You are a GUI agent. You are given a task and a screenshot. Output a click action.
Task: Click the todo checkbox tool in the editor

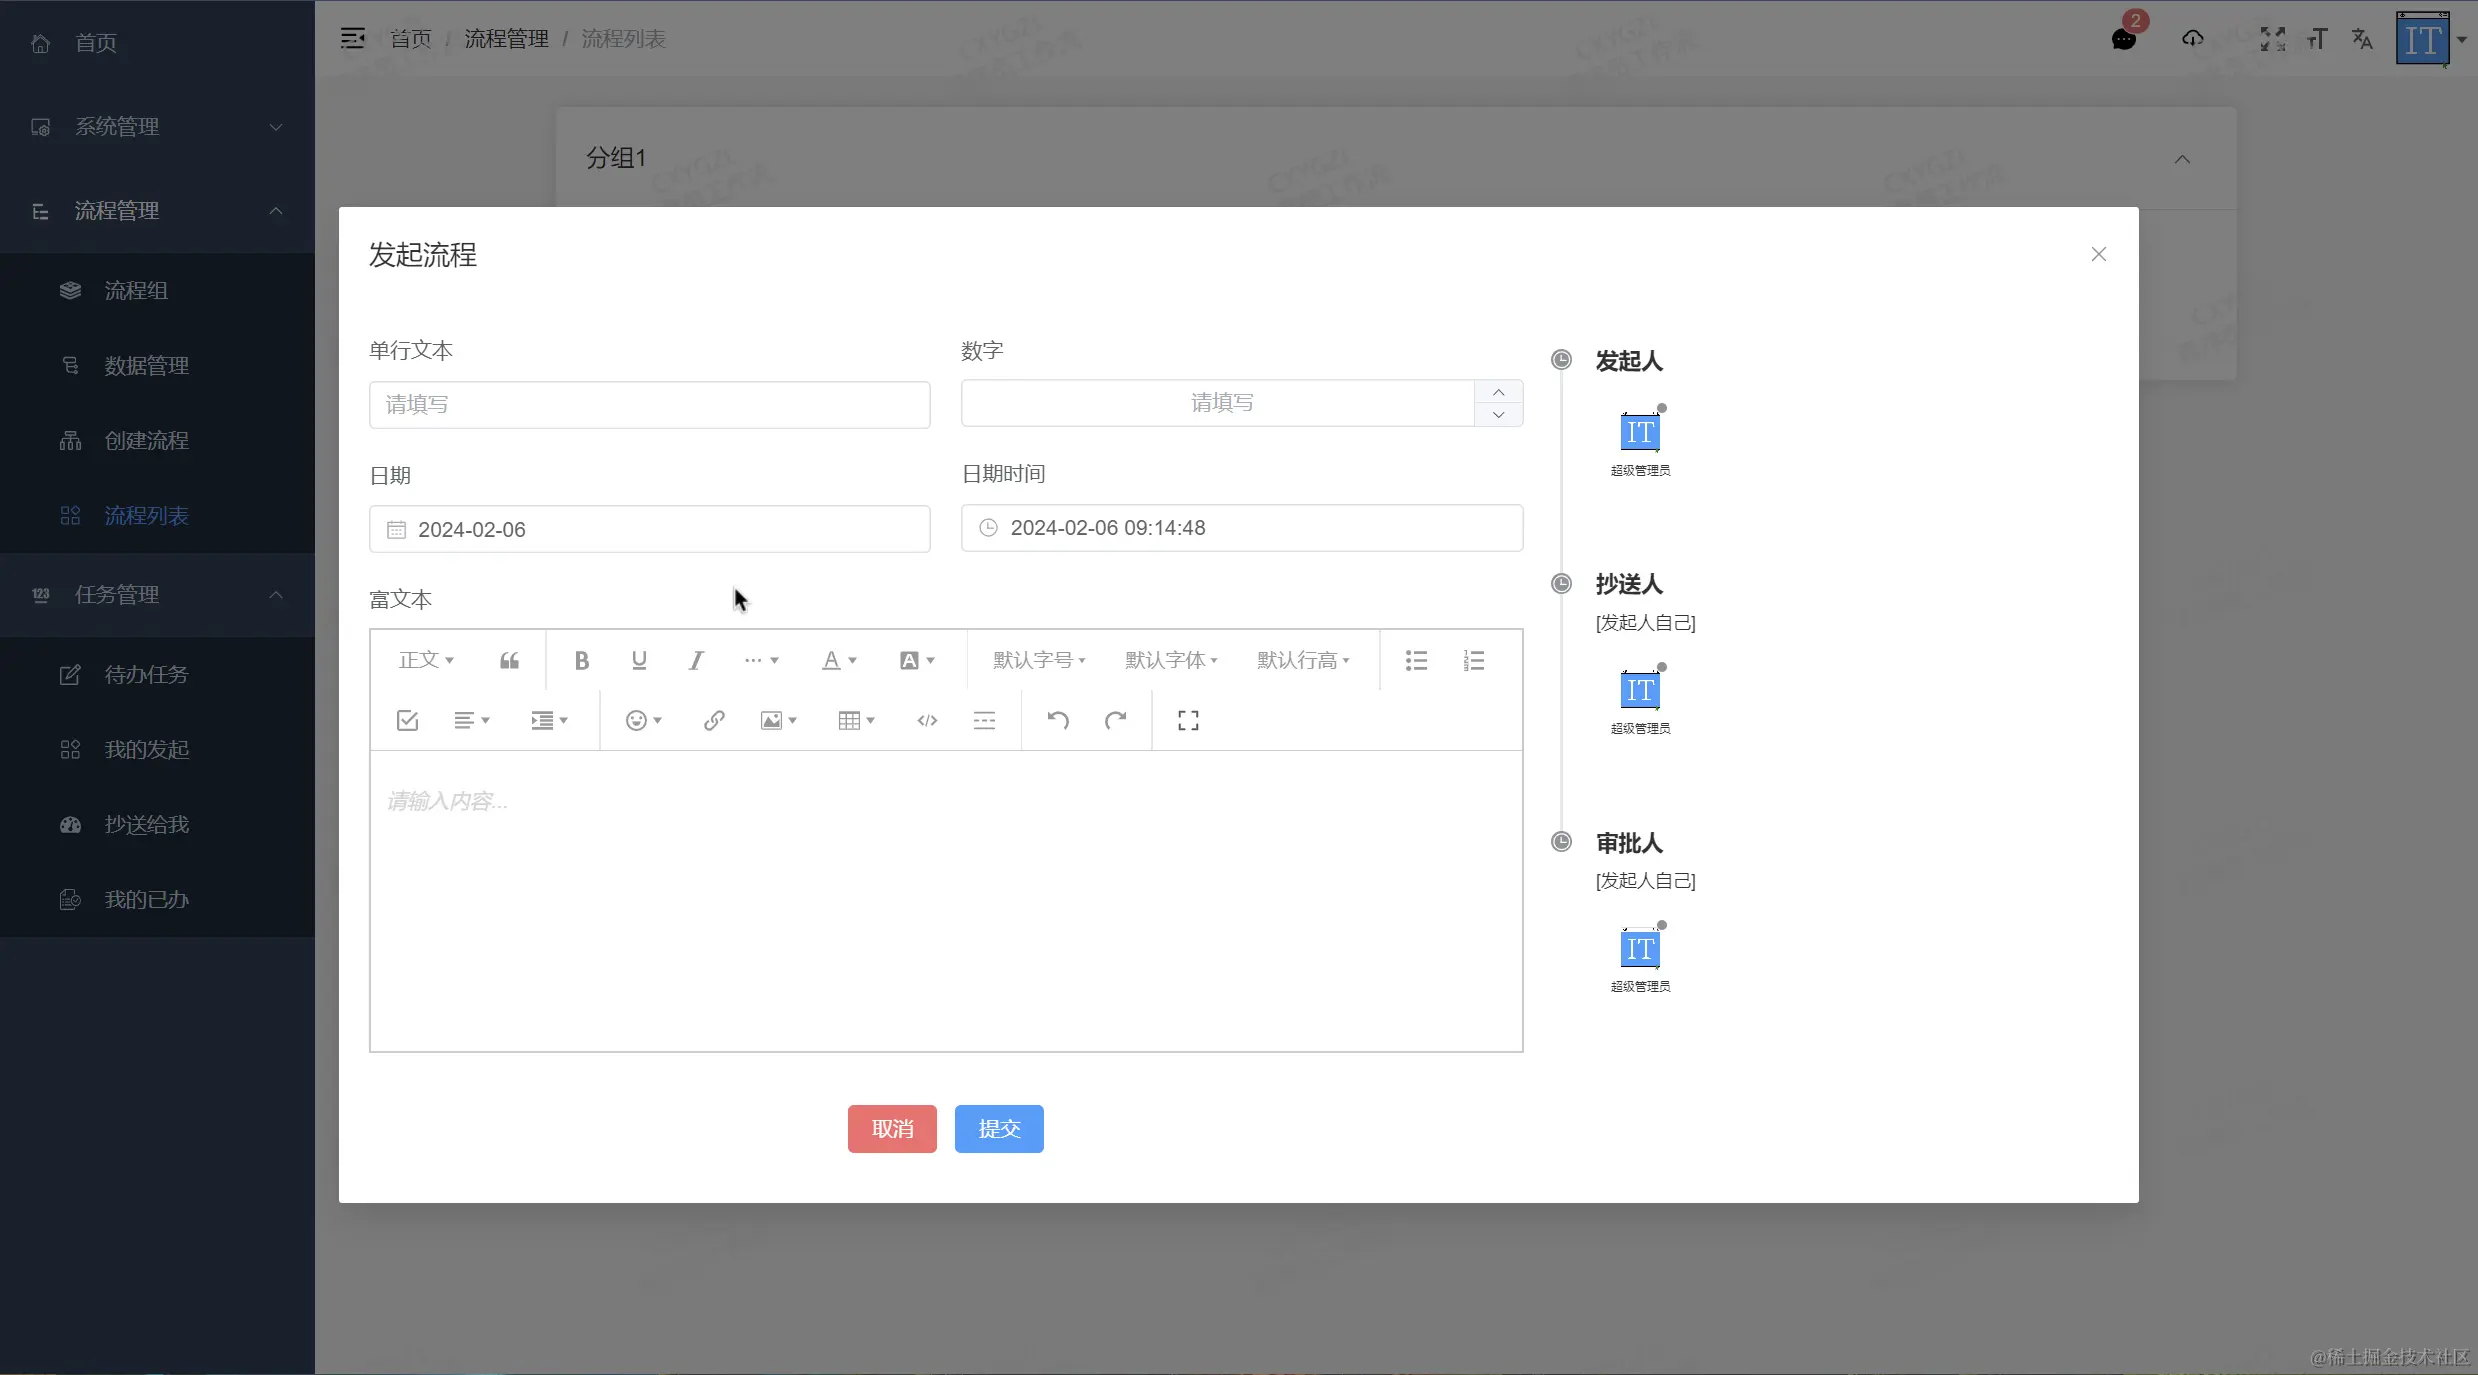[407, 720]
